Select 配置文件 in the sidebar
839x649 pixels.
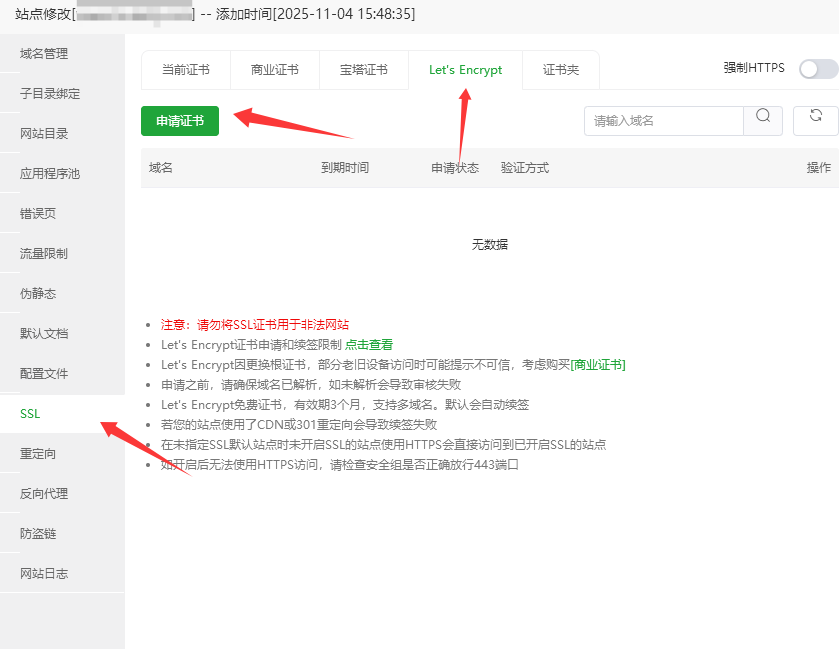coord(44,373)
